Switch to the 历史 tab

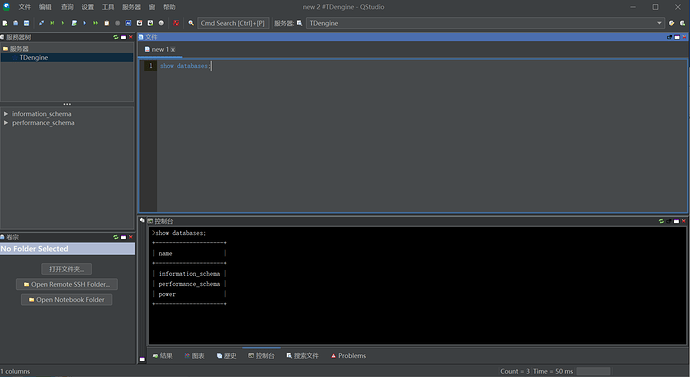coord(227,355)
